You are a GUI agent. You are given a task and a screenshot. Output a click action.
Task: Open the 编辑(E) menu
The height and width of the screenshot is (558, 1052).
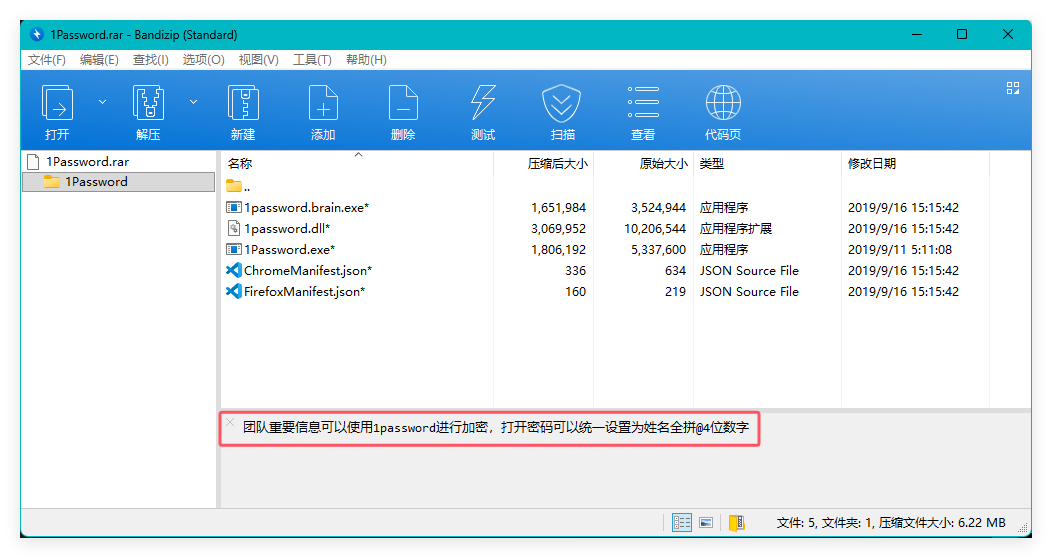99,60
